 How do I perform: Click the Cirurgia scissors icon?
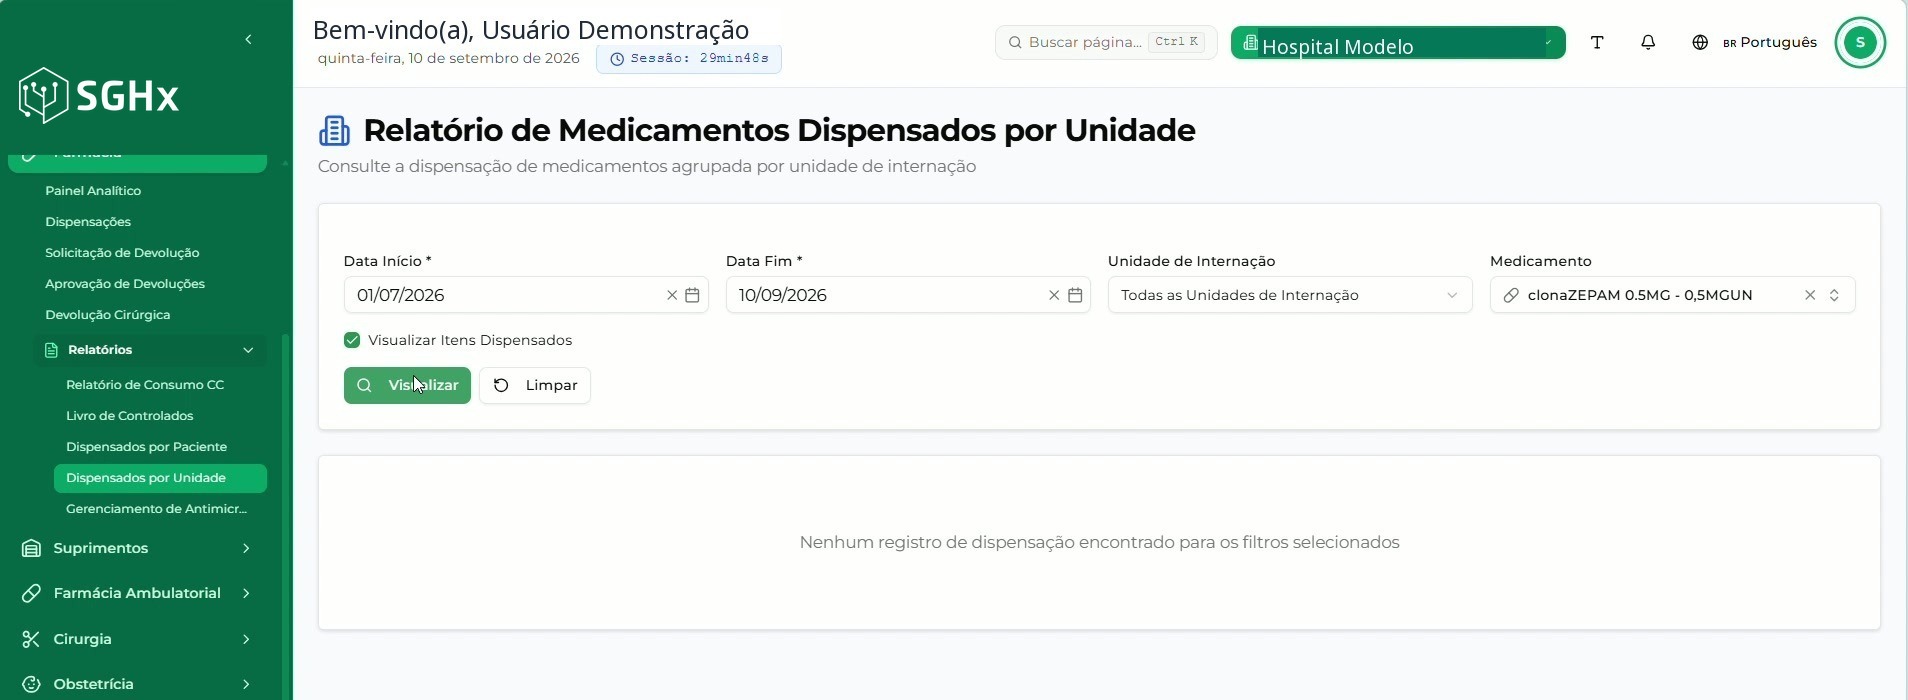31,639
